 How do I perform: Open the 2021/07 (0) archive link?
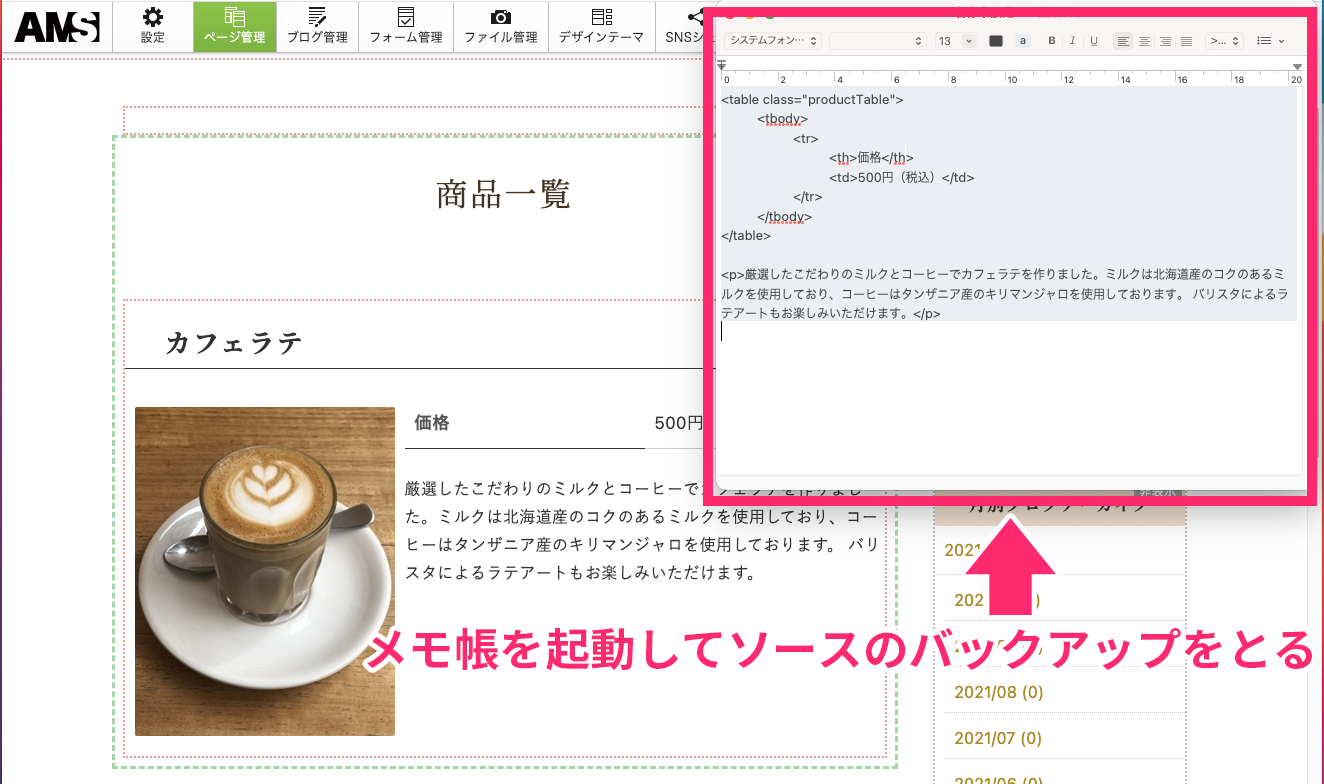click(x=998, y=739)
